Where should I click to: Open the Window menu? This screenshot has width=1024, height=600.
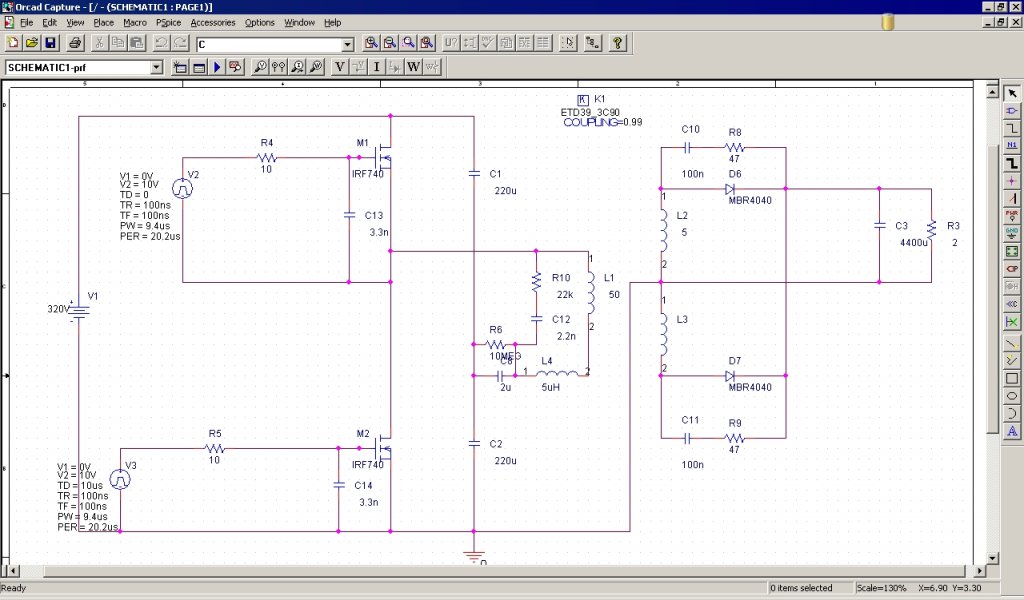299,22
